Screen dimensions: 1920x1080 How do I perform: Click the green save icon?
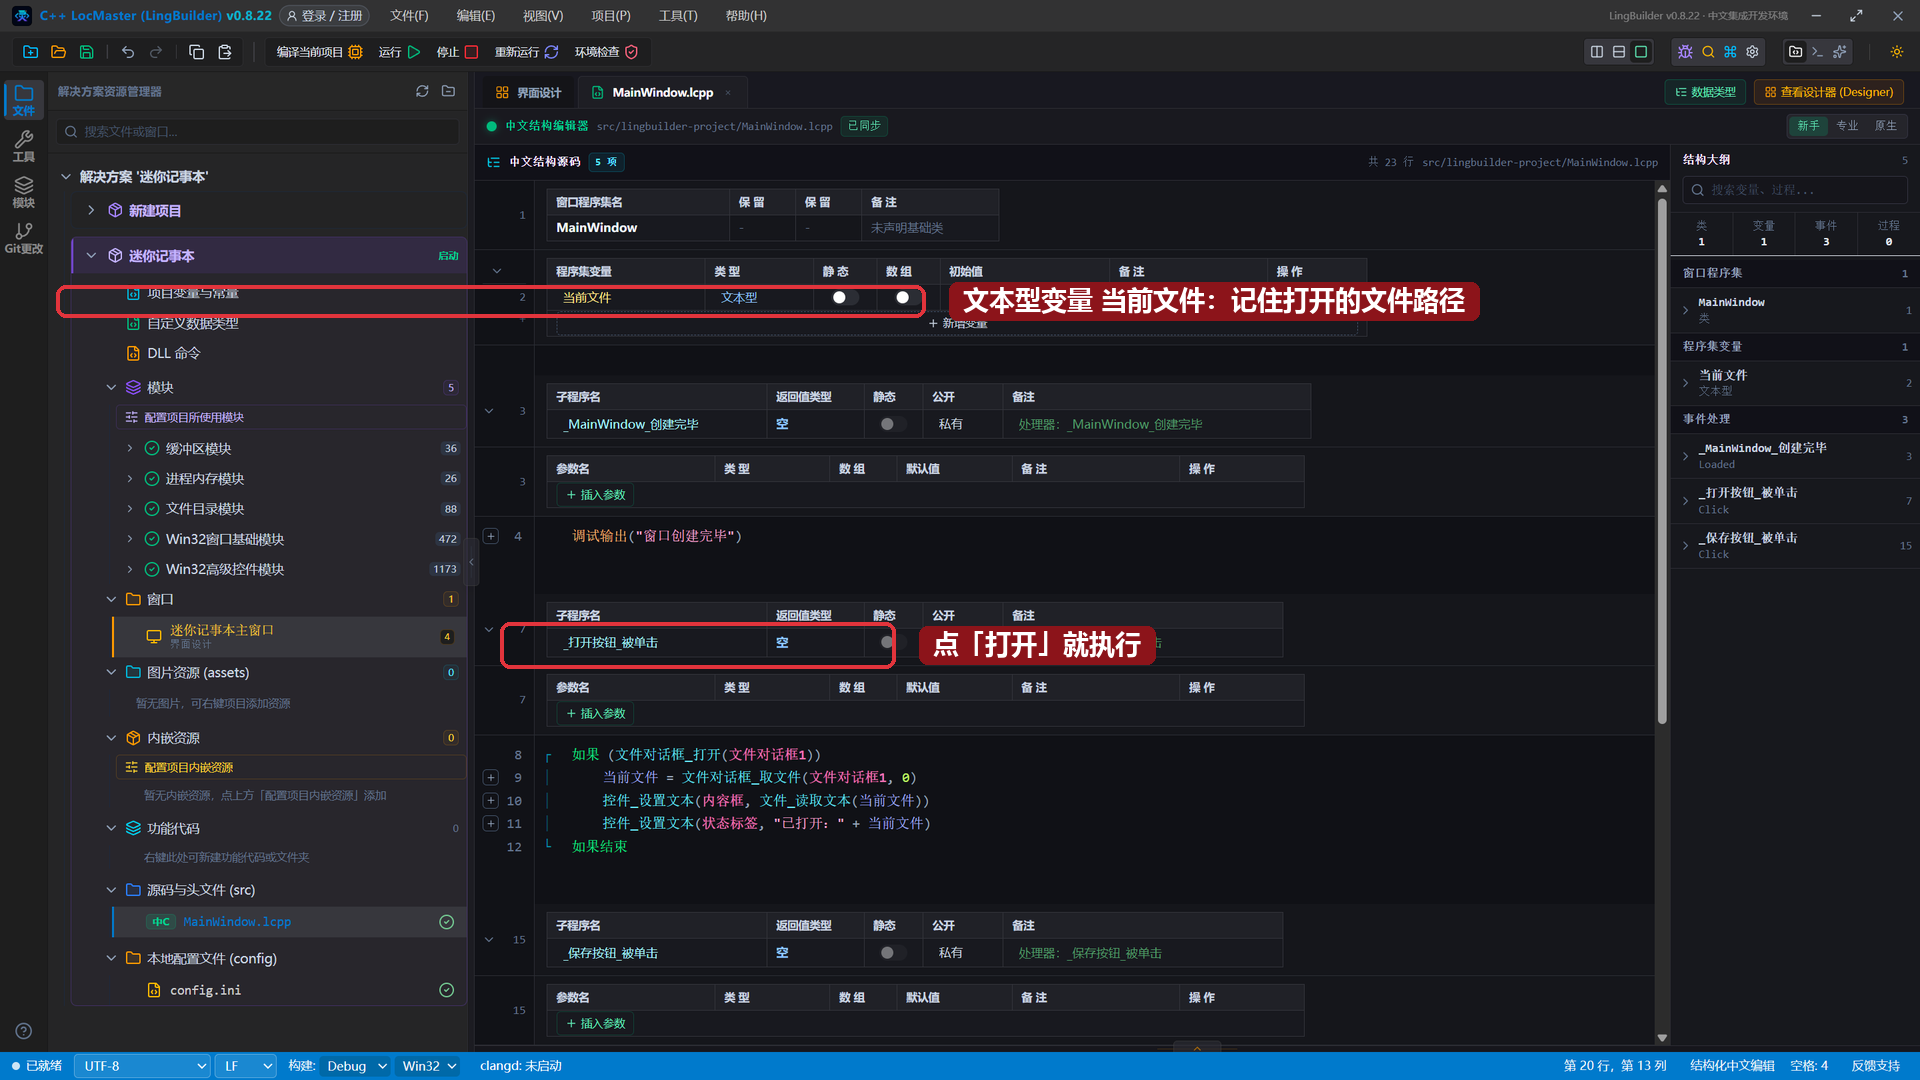pos(86,52)
